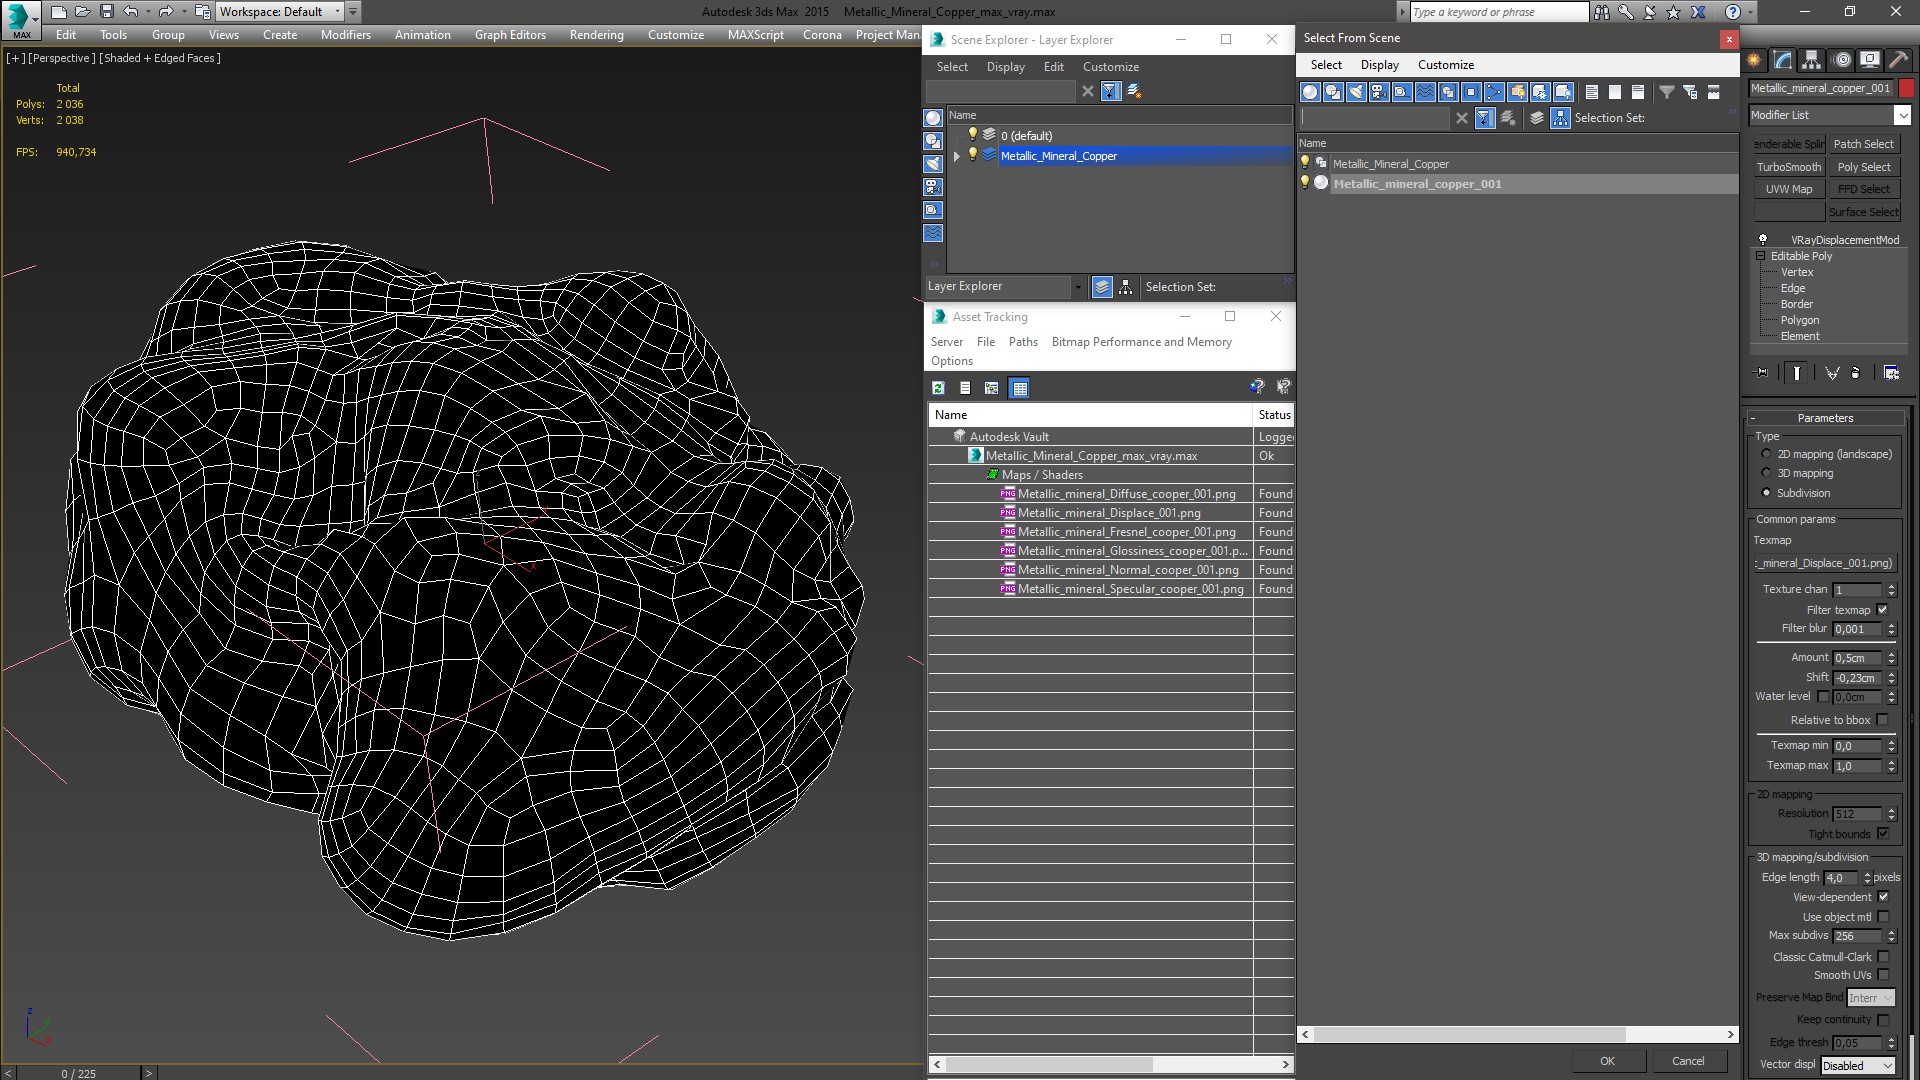Click Pin Stack icon under modifier stack
This screenshot has height=1080, width=1920.
click(1762, 373)
